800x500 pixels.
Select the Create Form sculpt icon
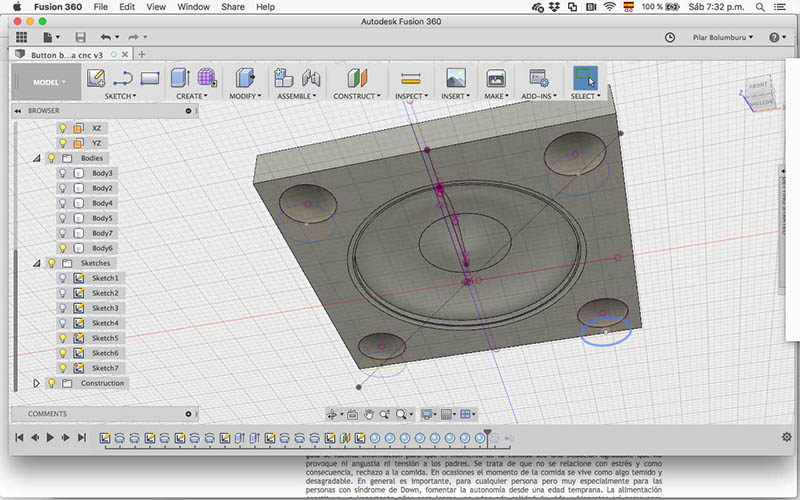(x=207, y=78)
